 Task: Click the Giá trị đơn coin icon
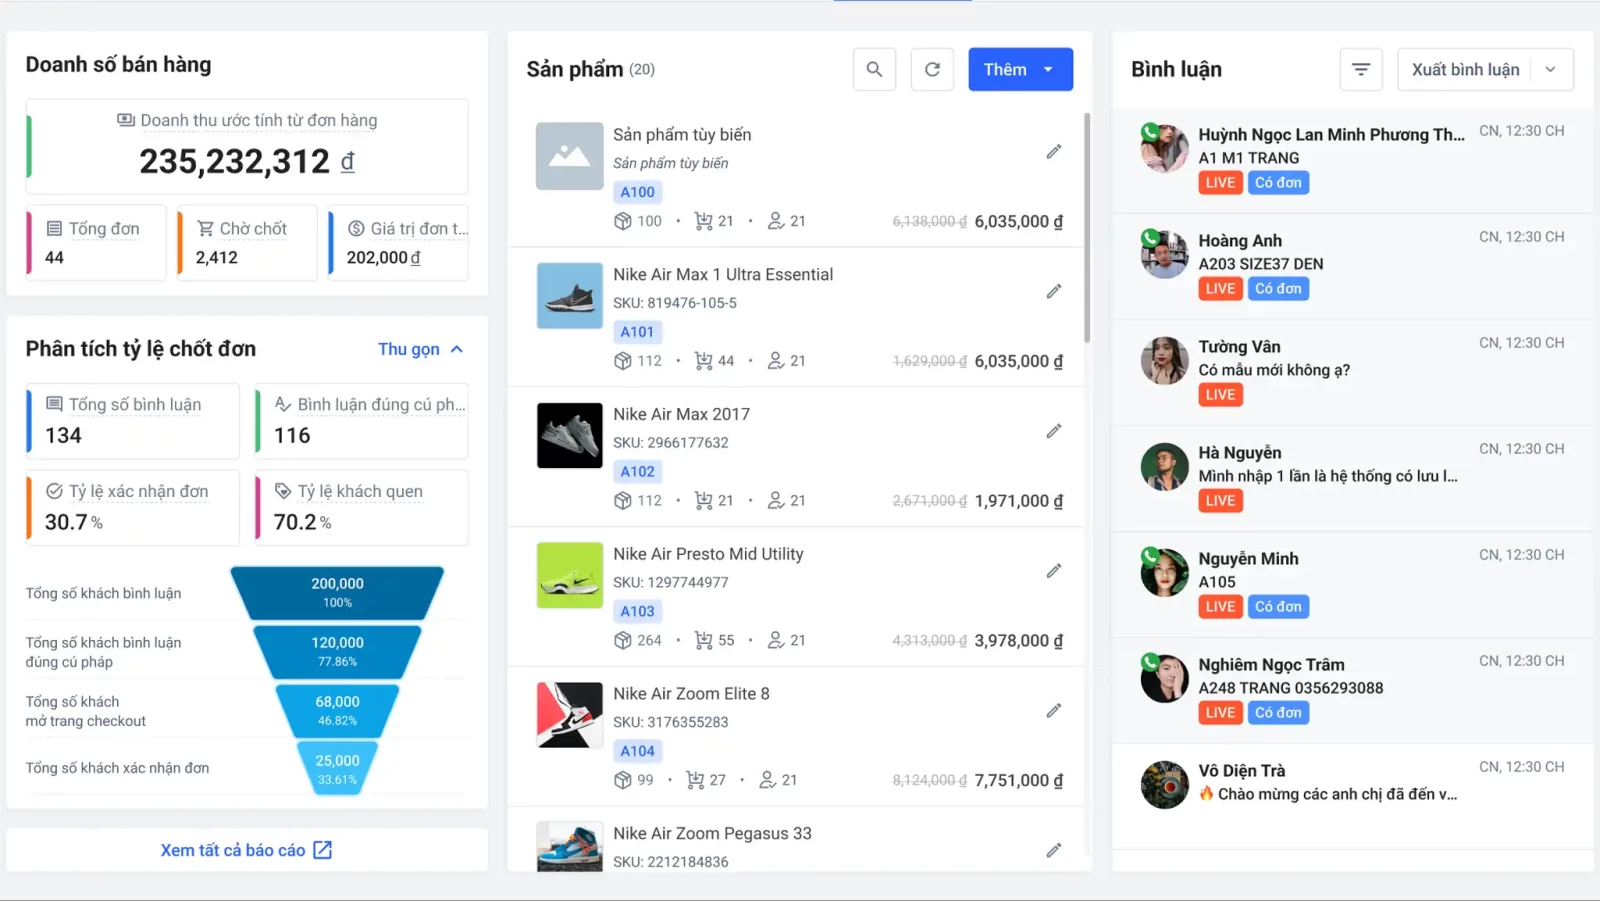click(356, 229)
